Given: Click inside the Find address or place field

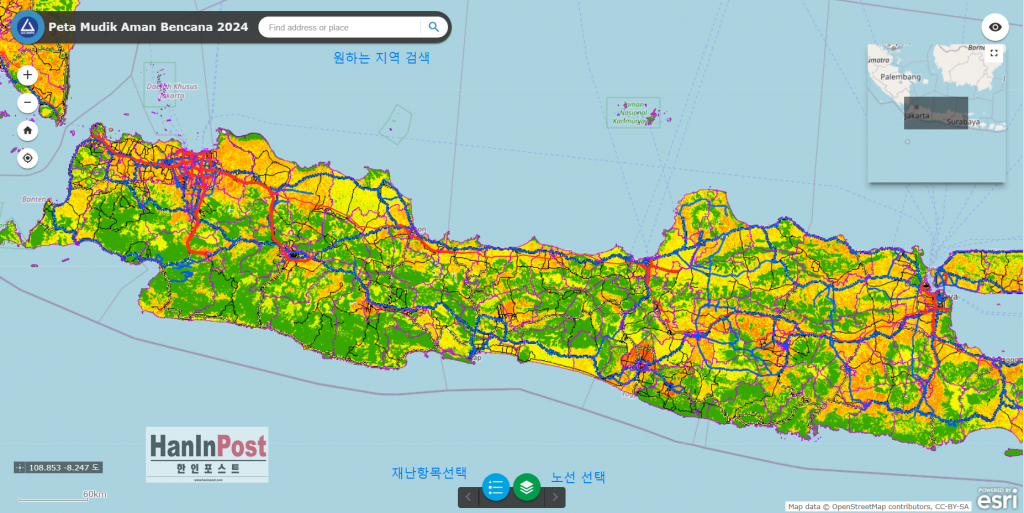Looking at the screenshot, I should (340, 27).
